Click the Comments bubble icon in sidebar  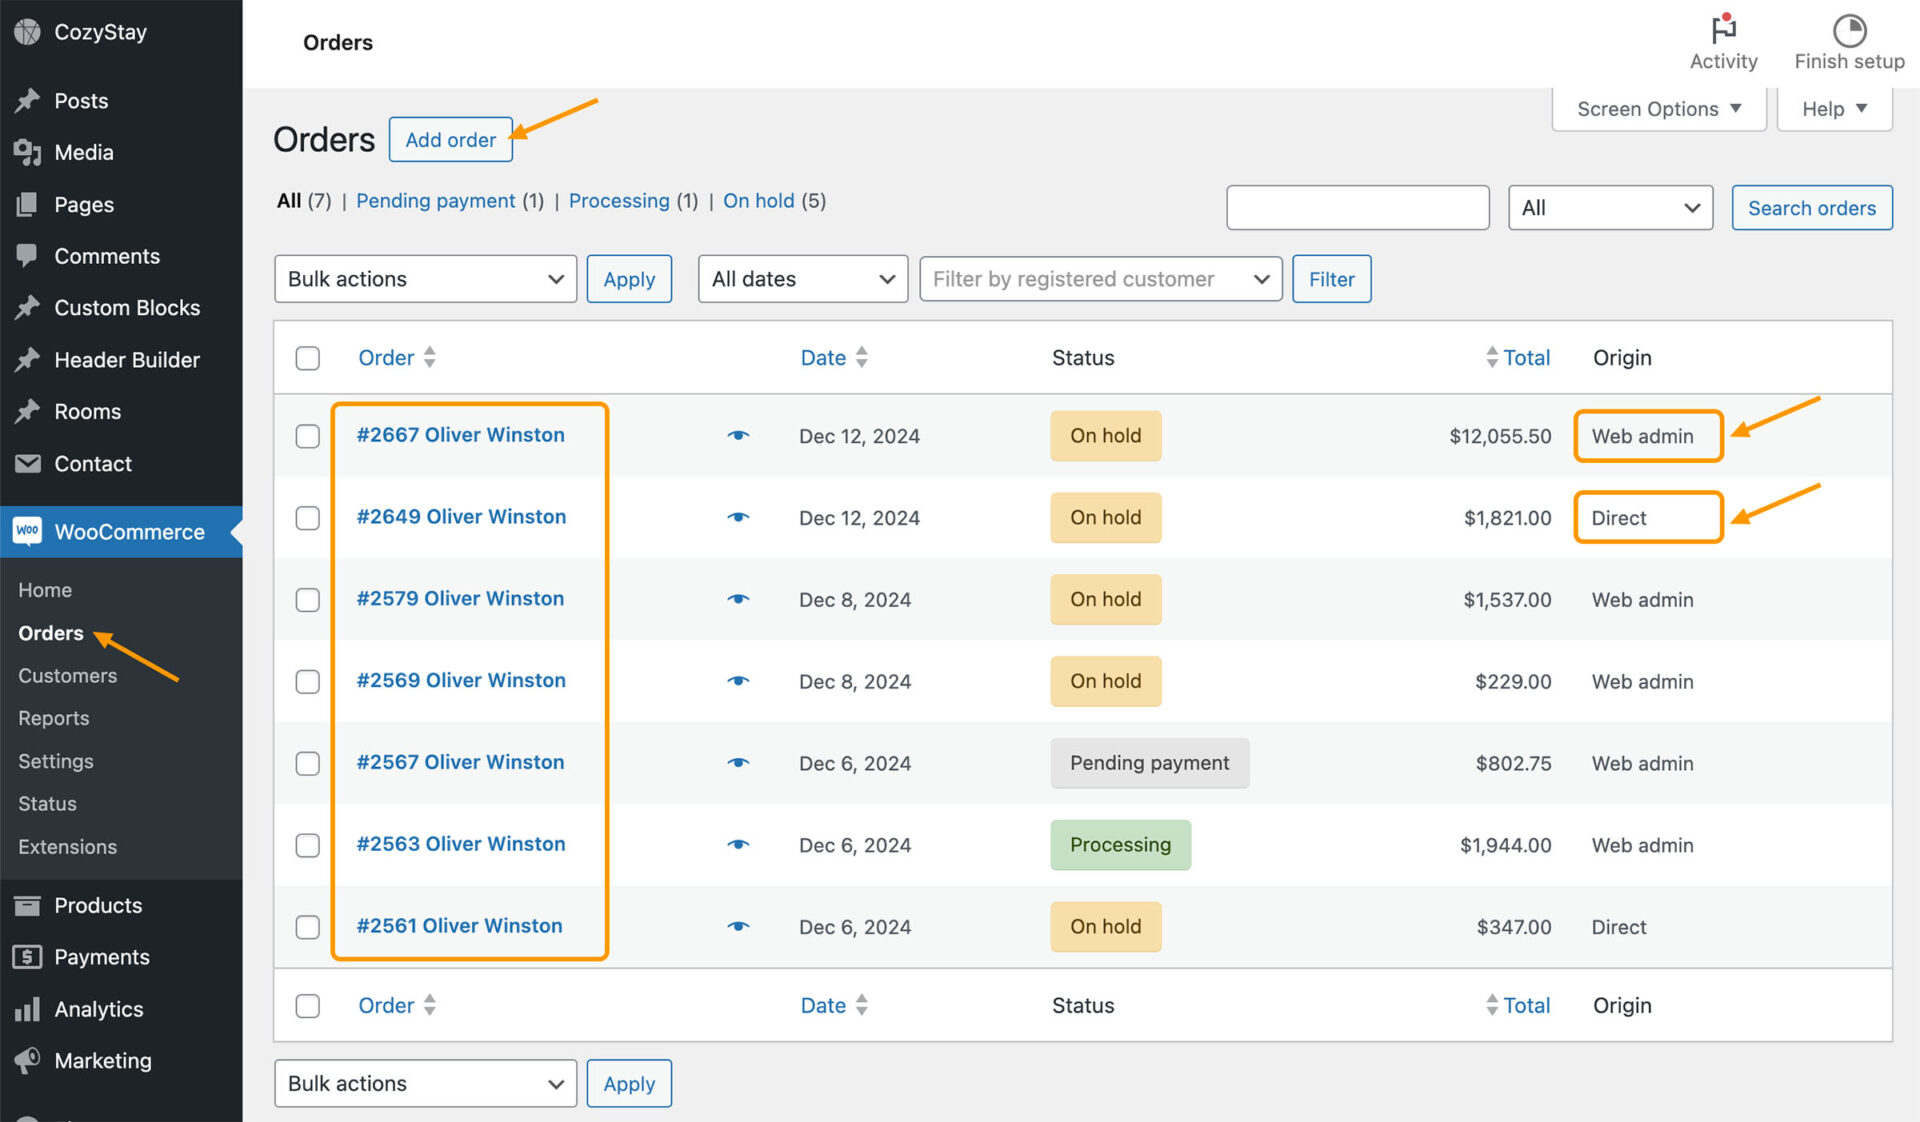tap(28, 256)
